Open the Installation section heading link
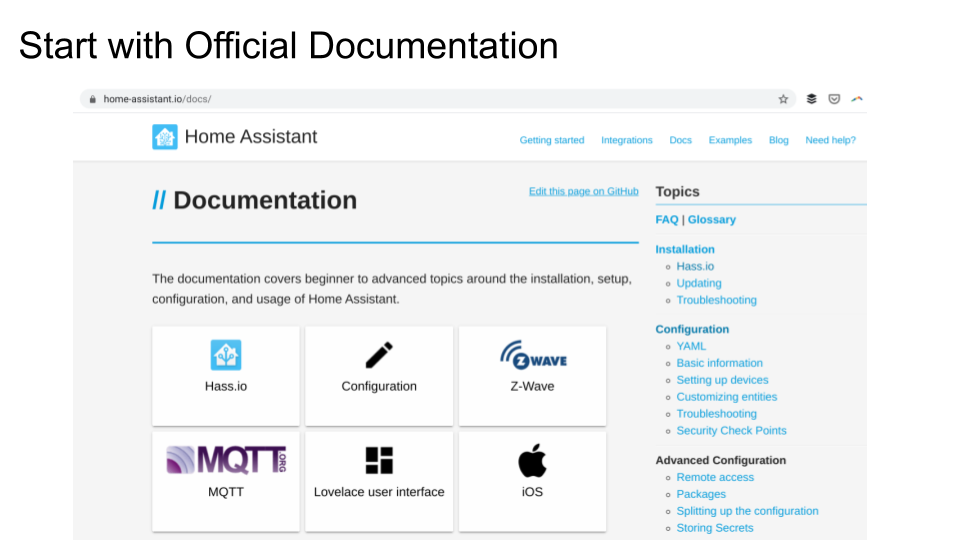 [684, 249]
